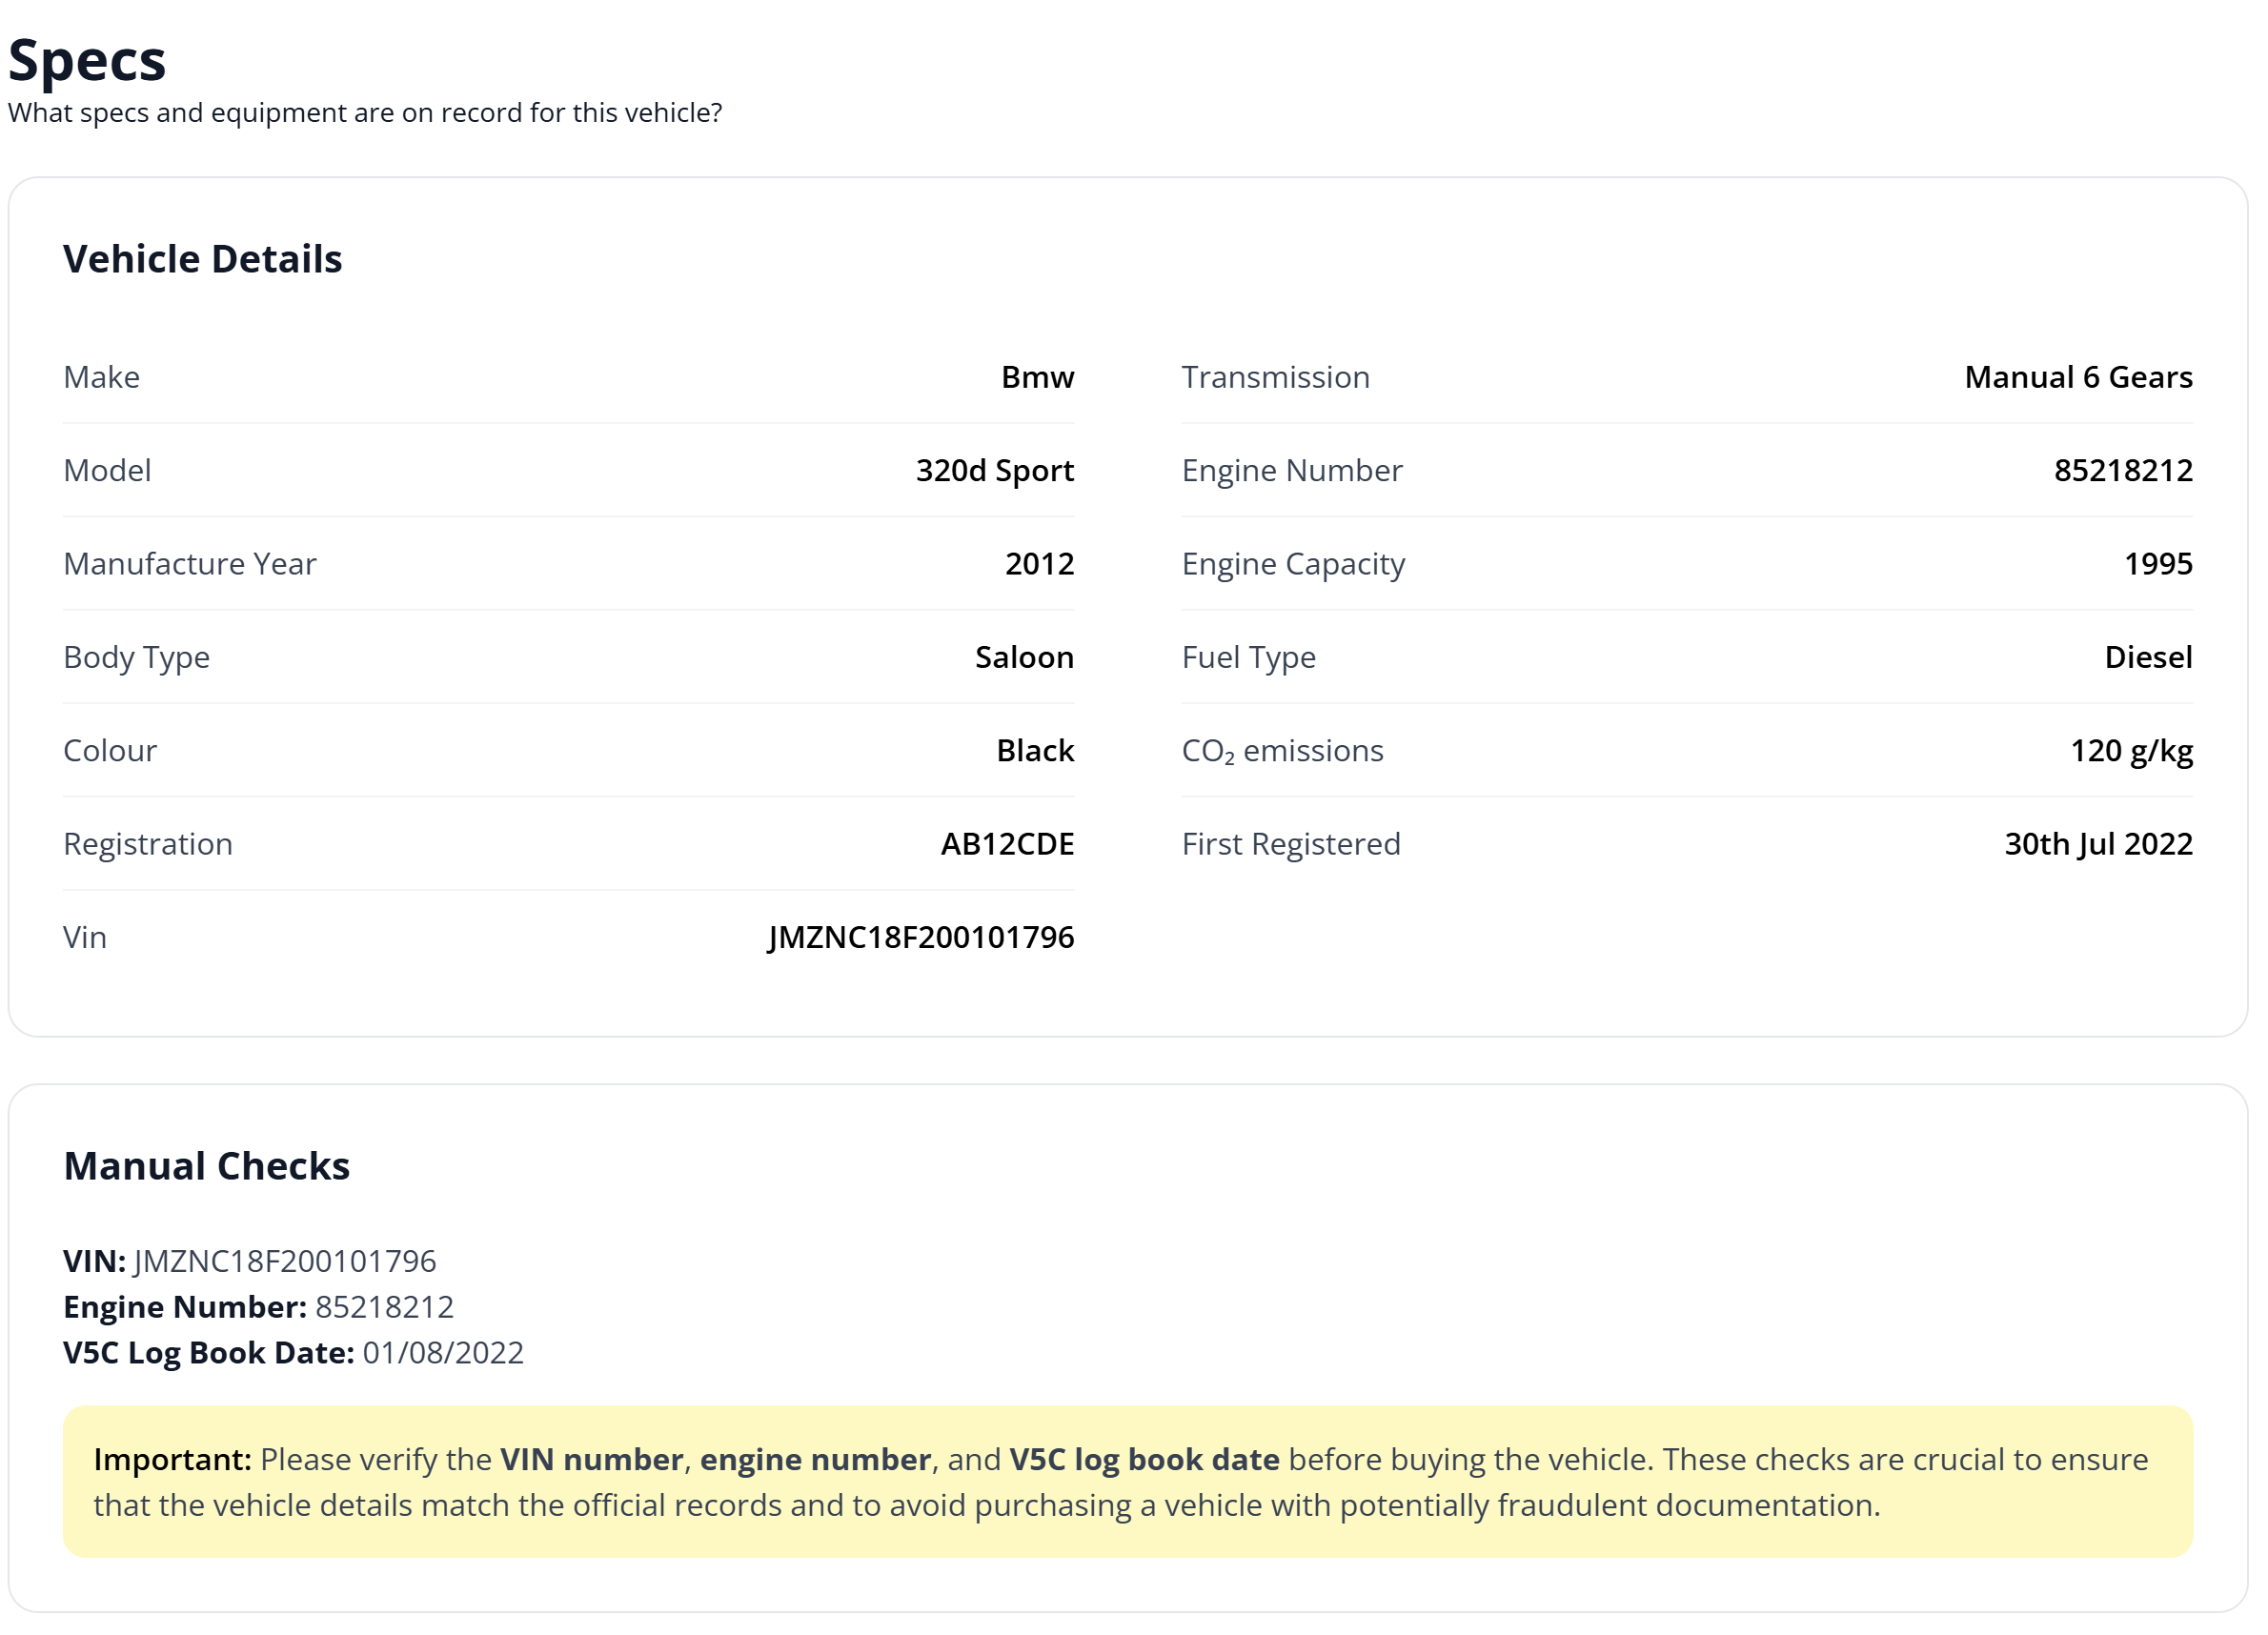Click the V5C Log Book Date value
2268x1635 pixels.
tap(443, 1353)
